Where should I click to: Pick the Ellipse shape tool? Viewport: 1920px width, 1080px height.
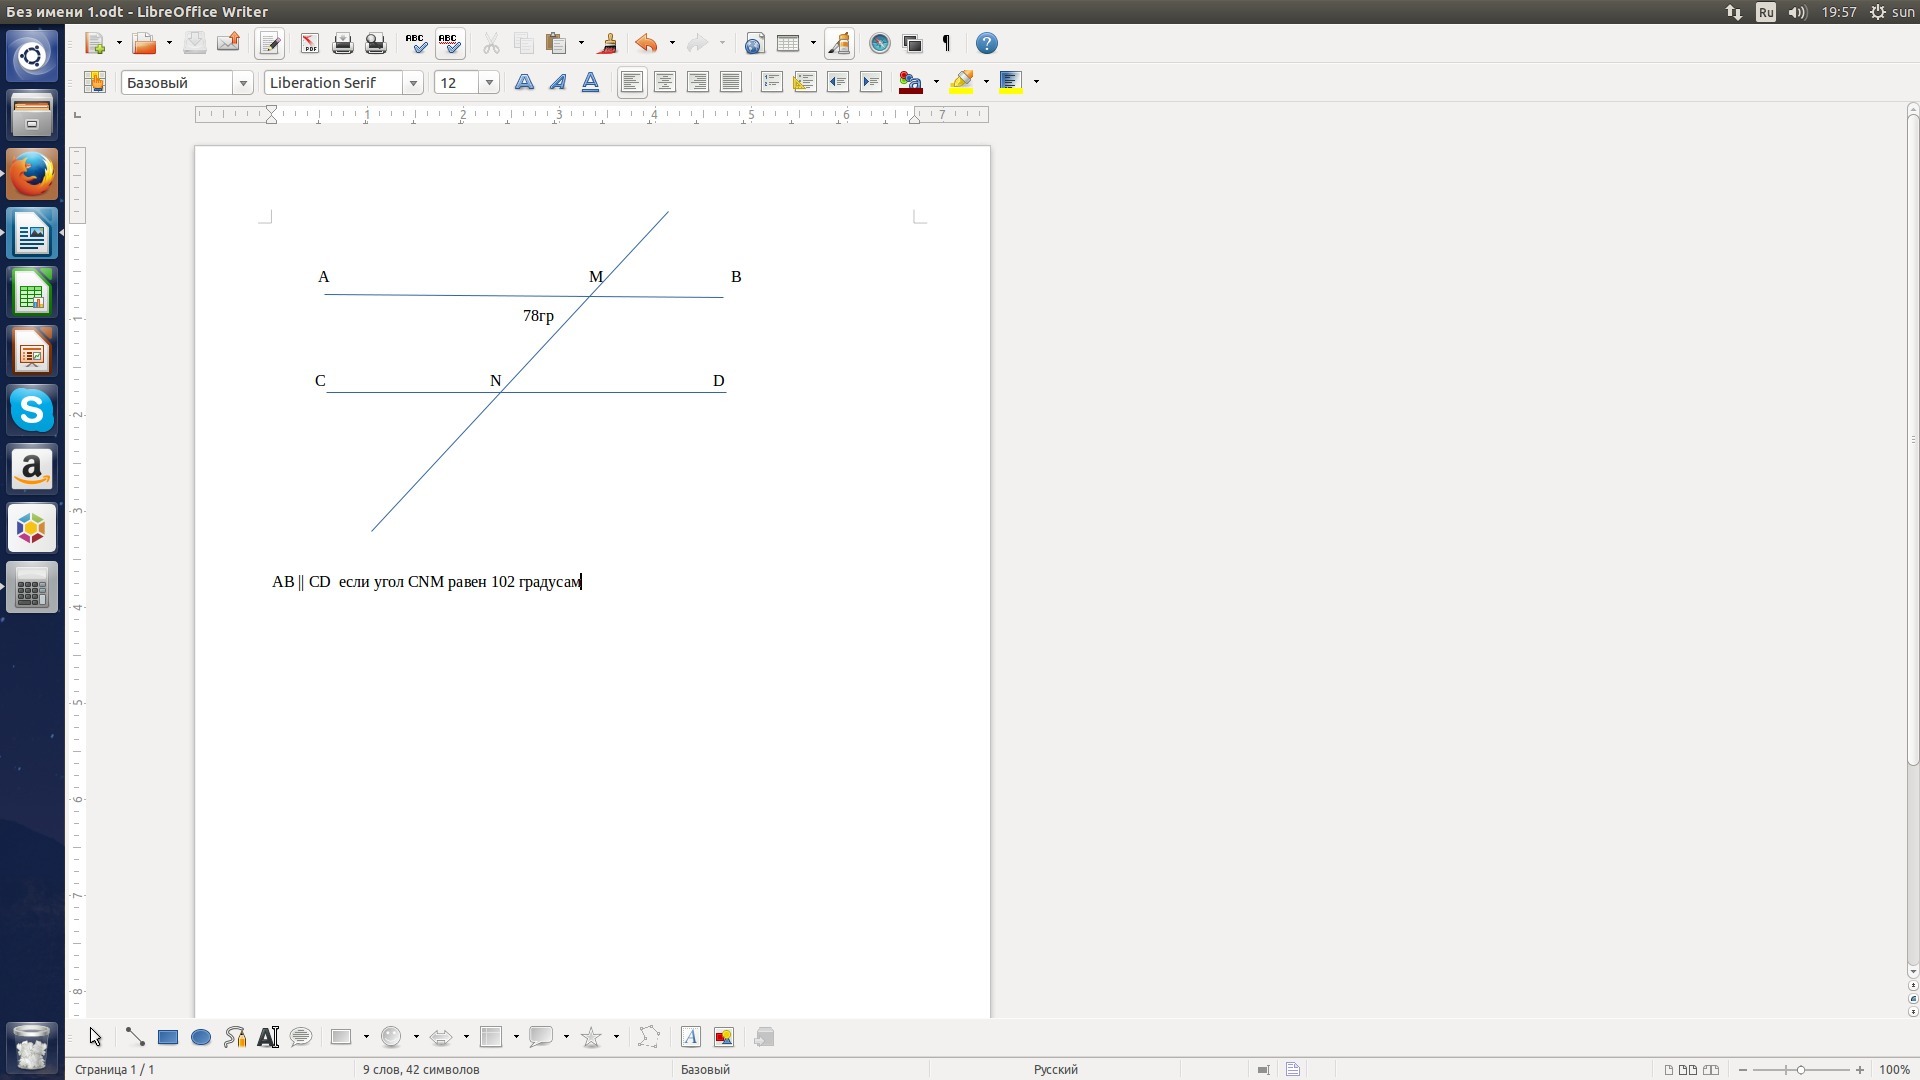pyautogui.click(x=201, y=1037)
